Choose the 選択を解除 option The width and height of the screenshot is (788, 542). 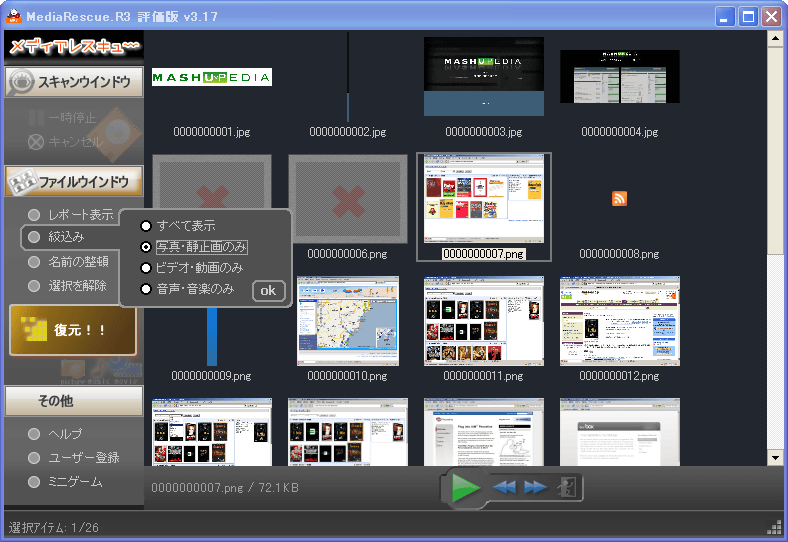(67, 286)
